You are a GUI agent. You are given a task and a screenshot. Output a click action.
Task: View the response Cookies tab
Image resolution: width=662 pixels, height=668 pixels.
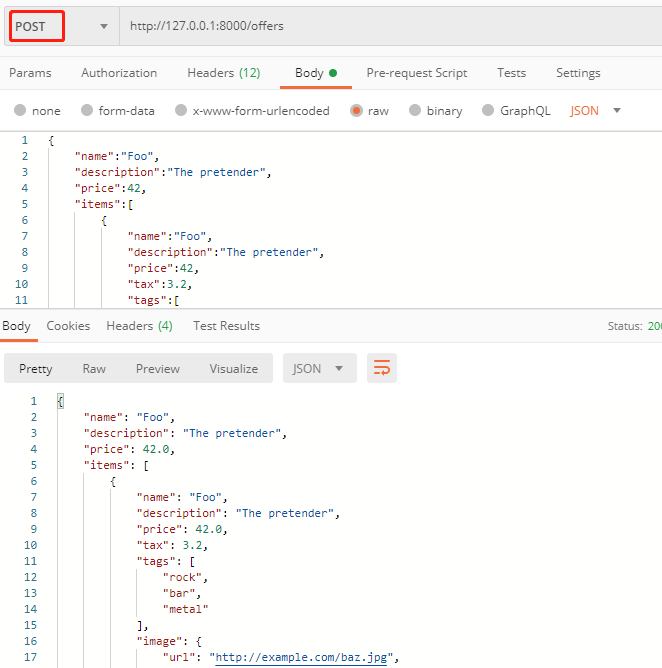68,326
